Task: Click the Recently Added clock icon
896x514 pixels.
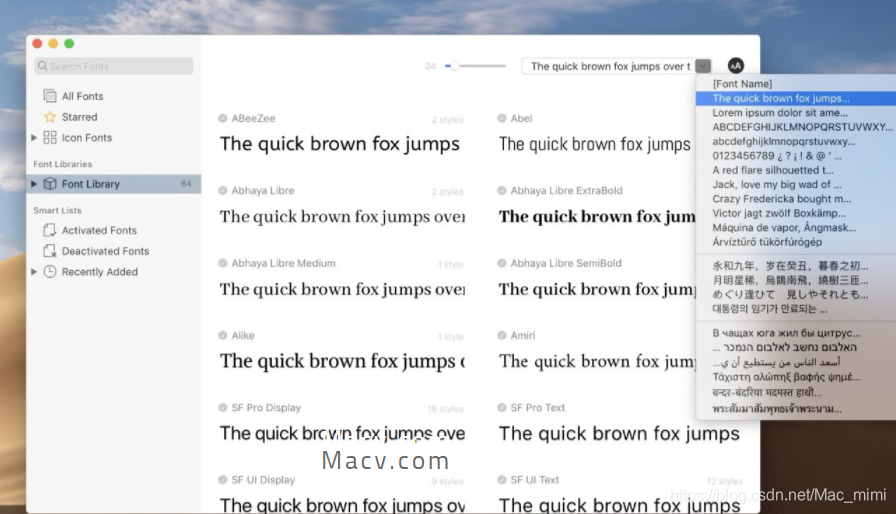Action: [50, 272]
